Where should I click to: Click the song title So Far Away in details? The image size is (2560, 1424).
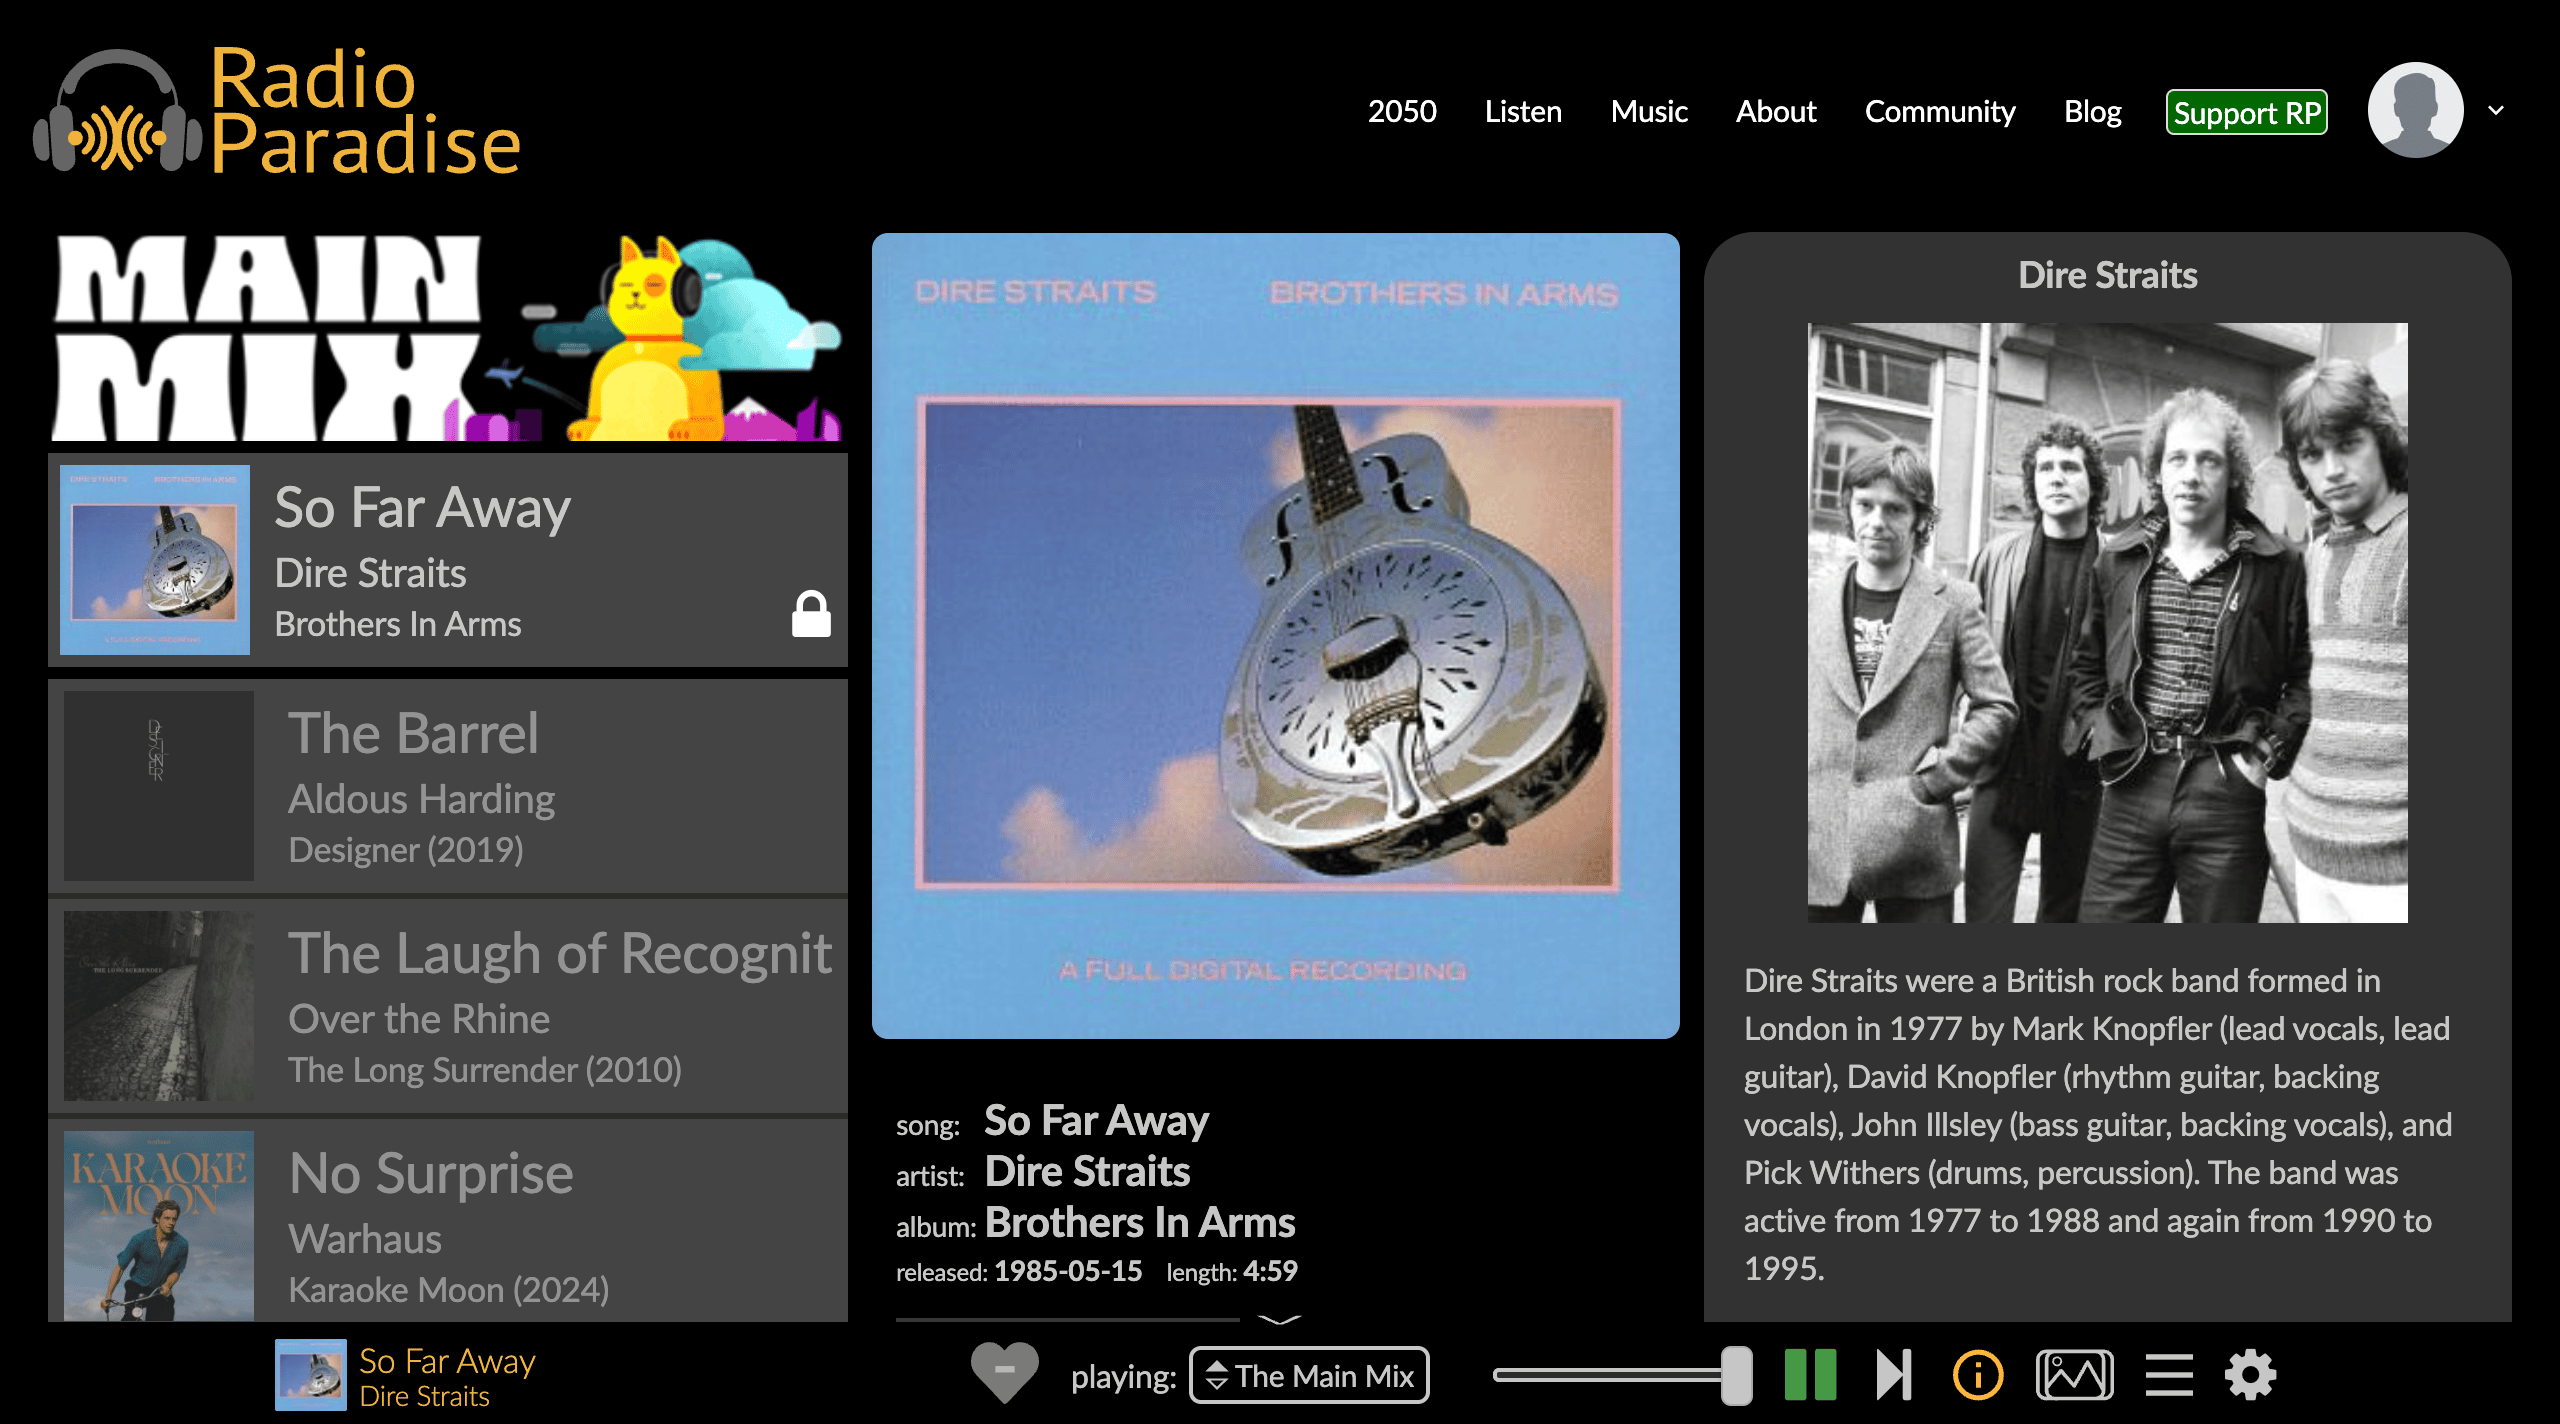pyautogui.click(x=1097, y=1120)
